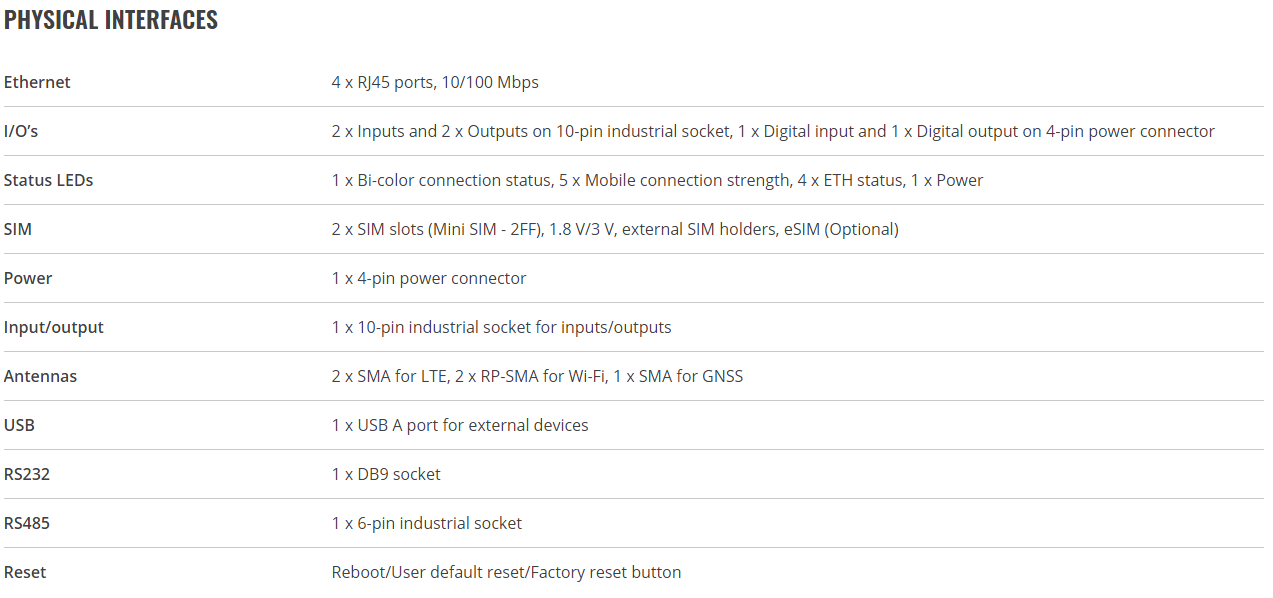The height and width of the screenshot is (598, 1273).
Task: Select the Status LEDs label
Action: click(x=49, y=180)
